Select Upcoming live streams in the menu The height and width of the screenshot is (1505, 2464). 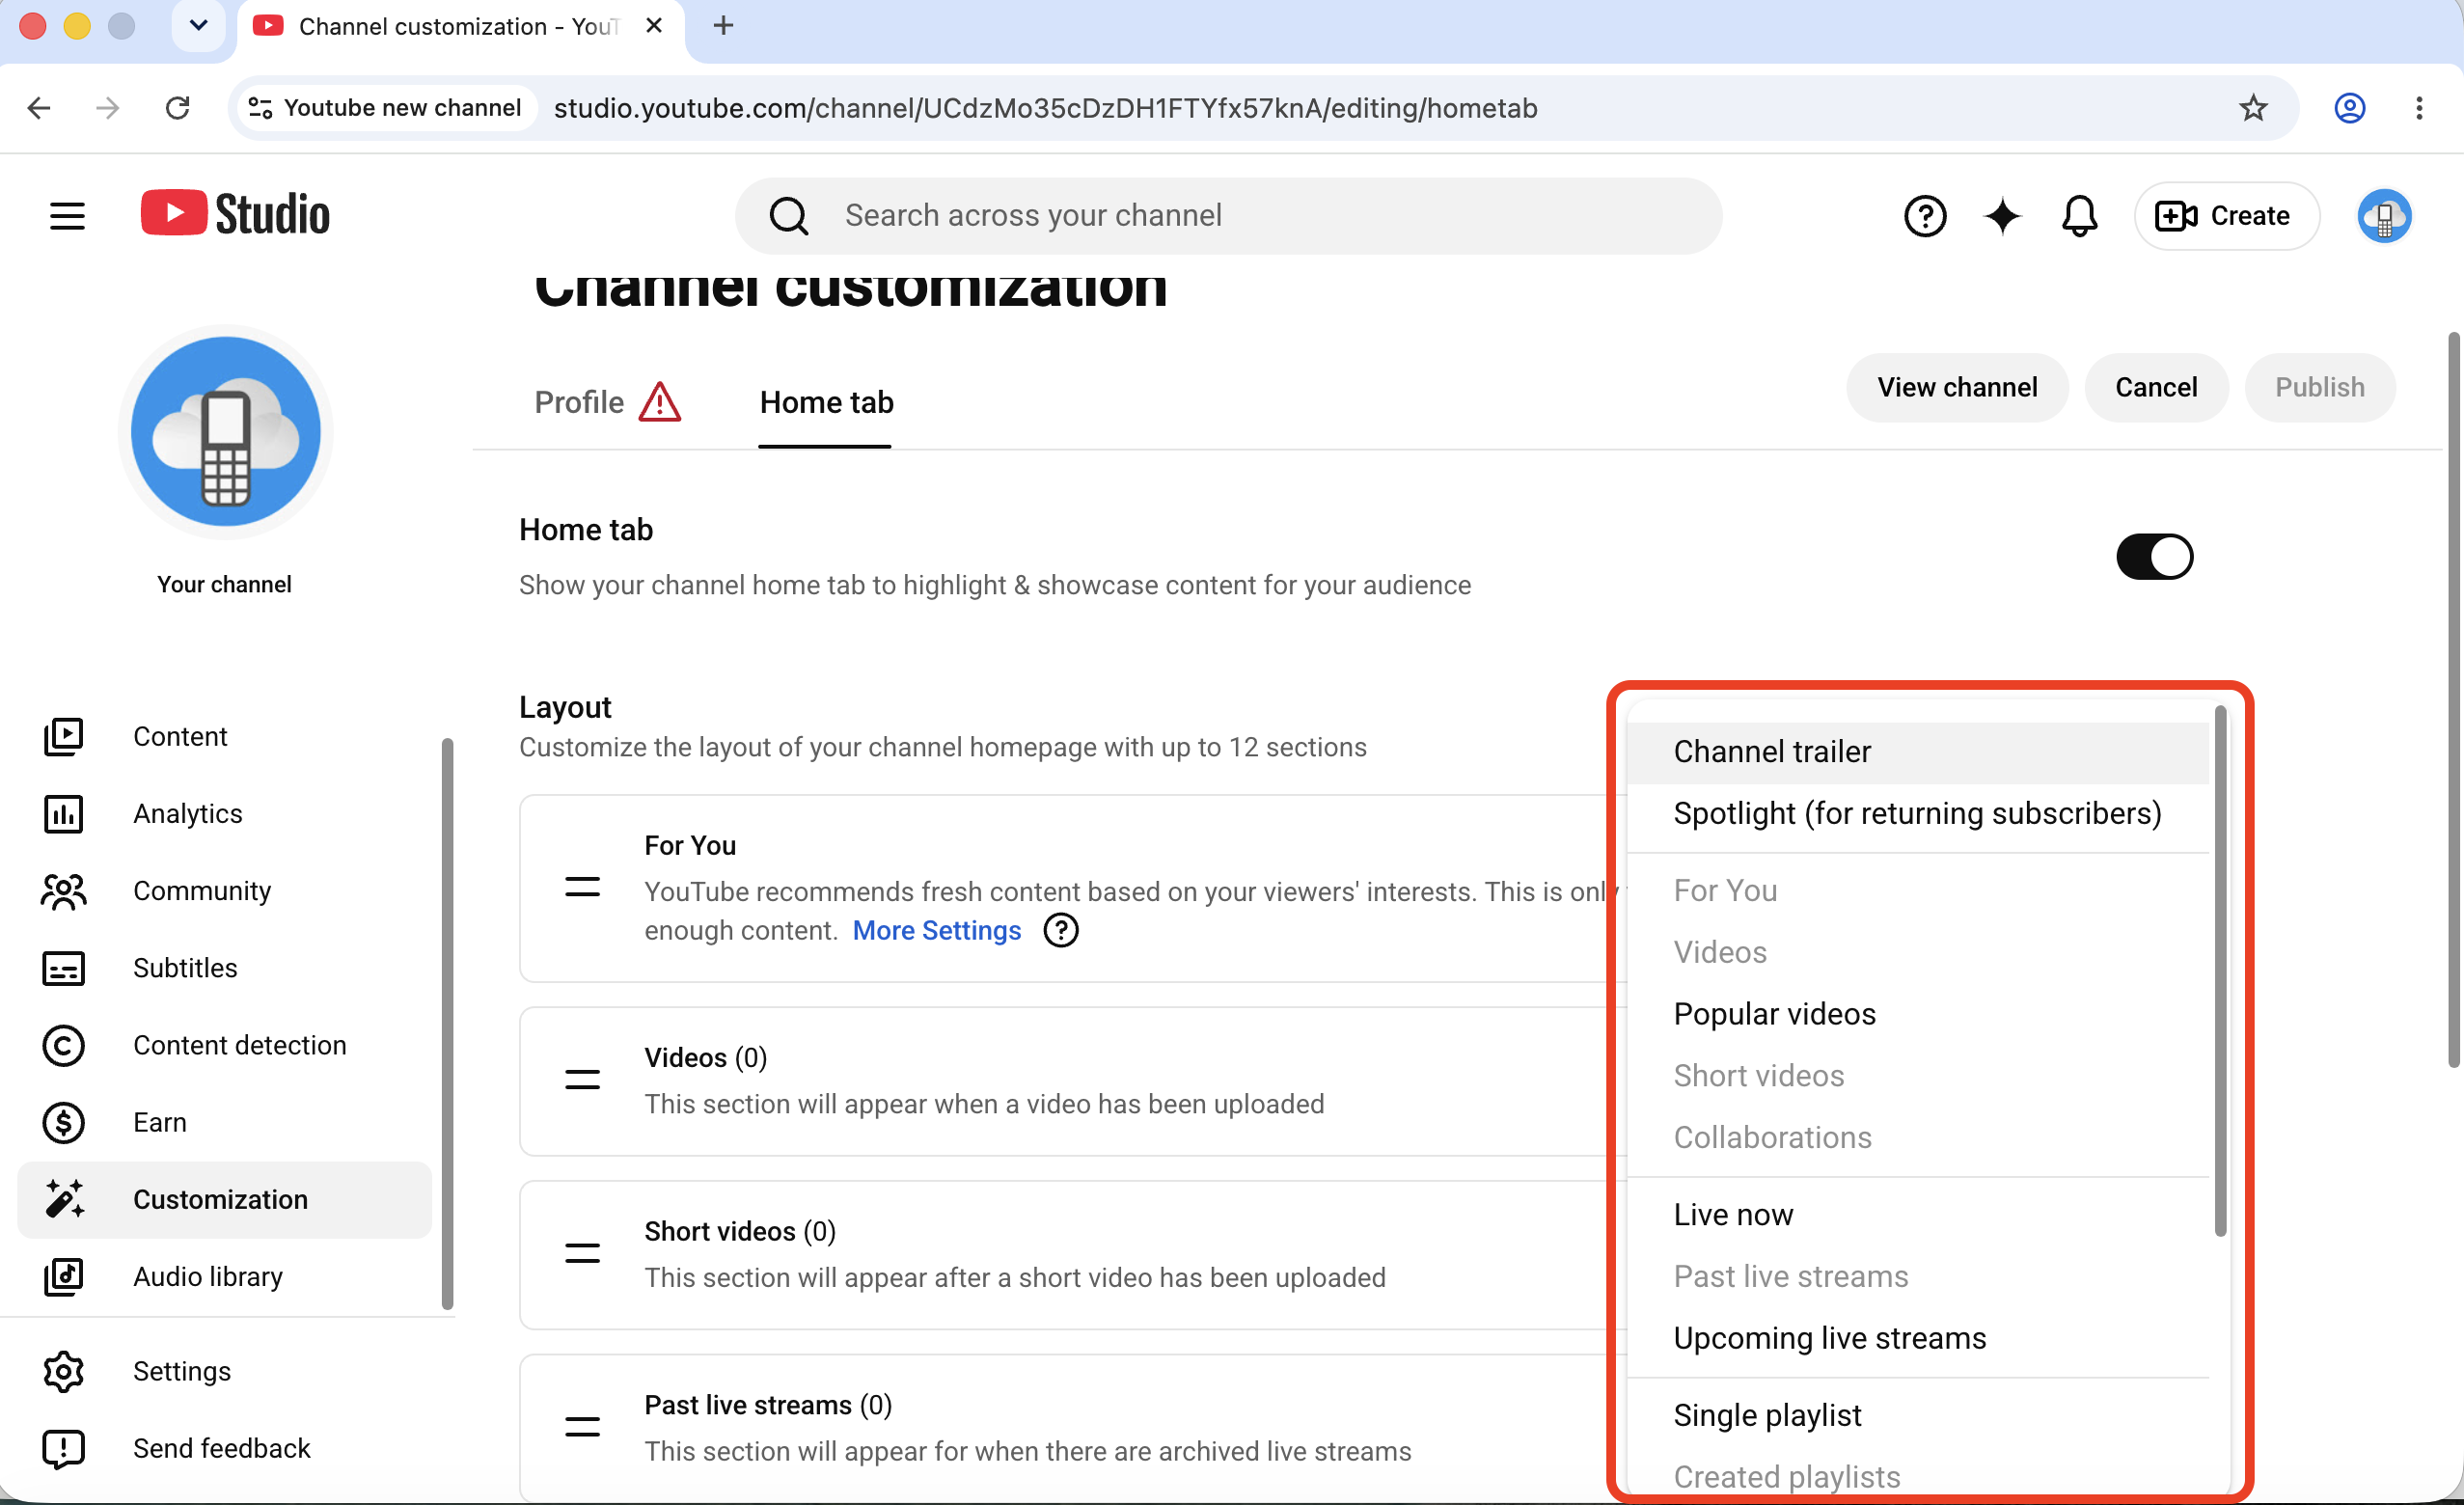point(1918,1338)
